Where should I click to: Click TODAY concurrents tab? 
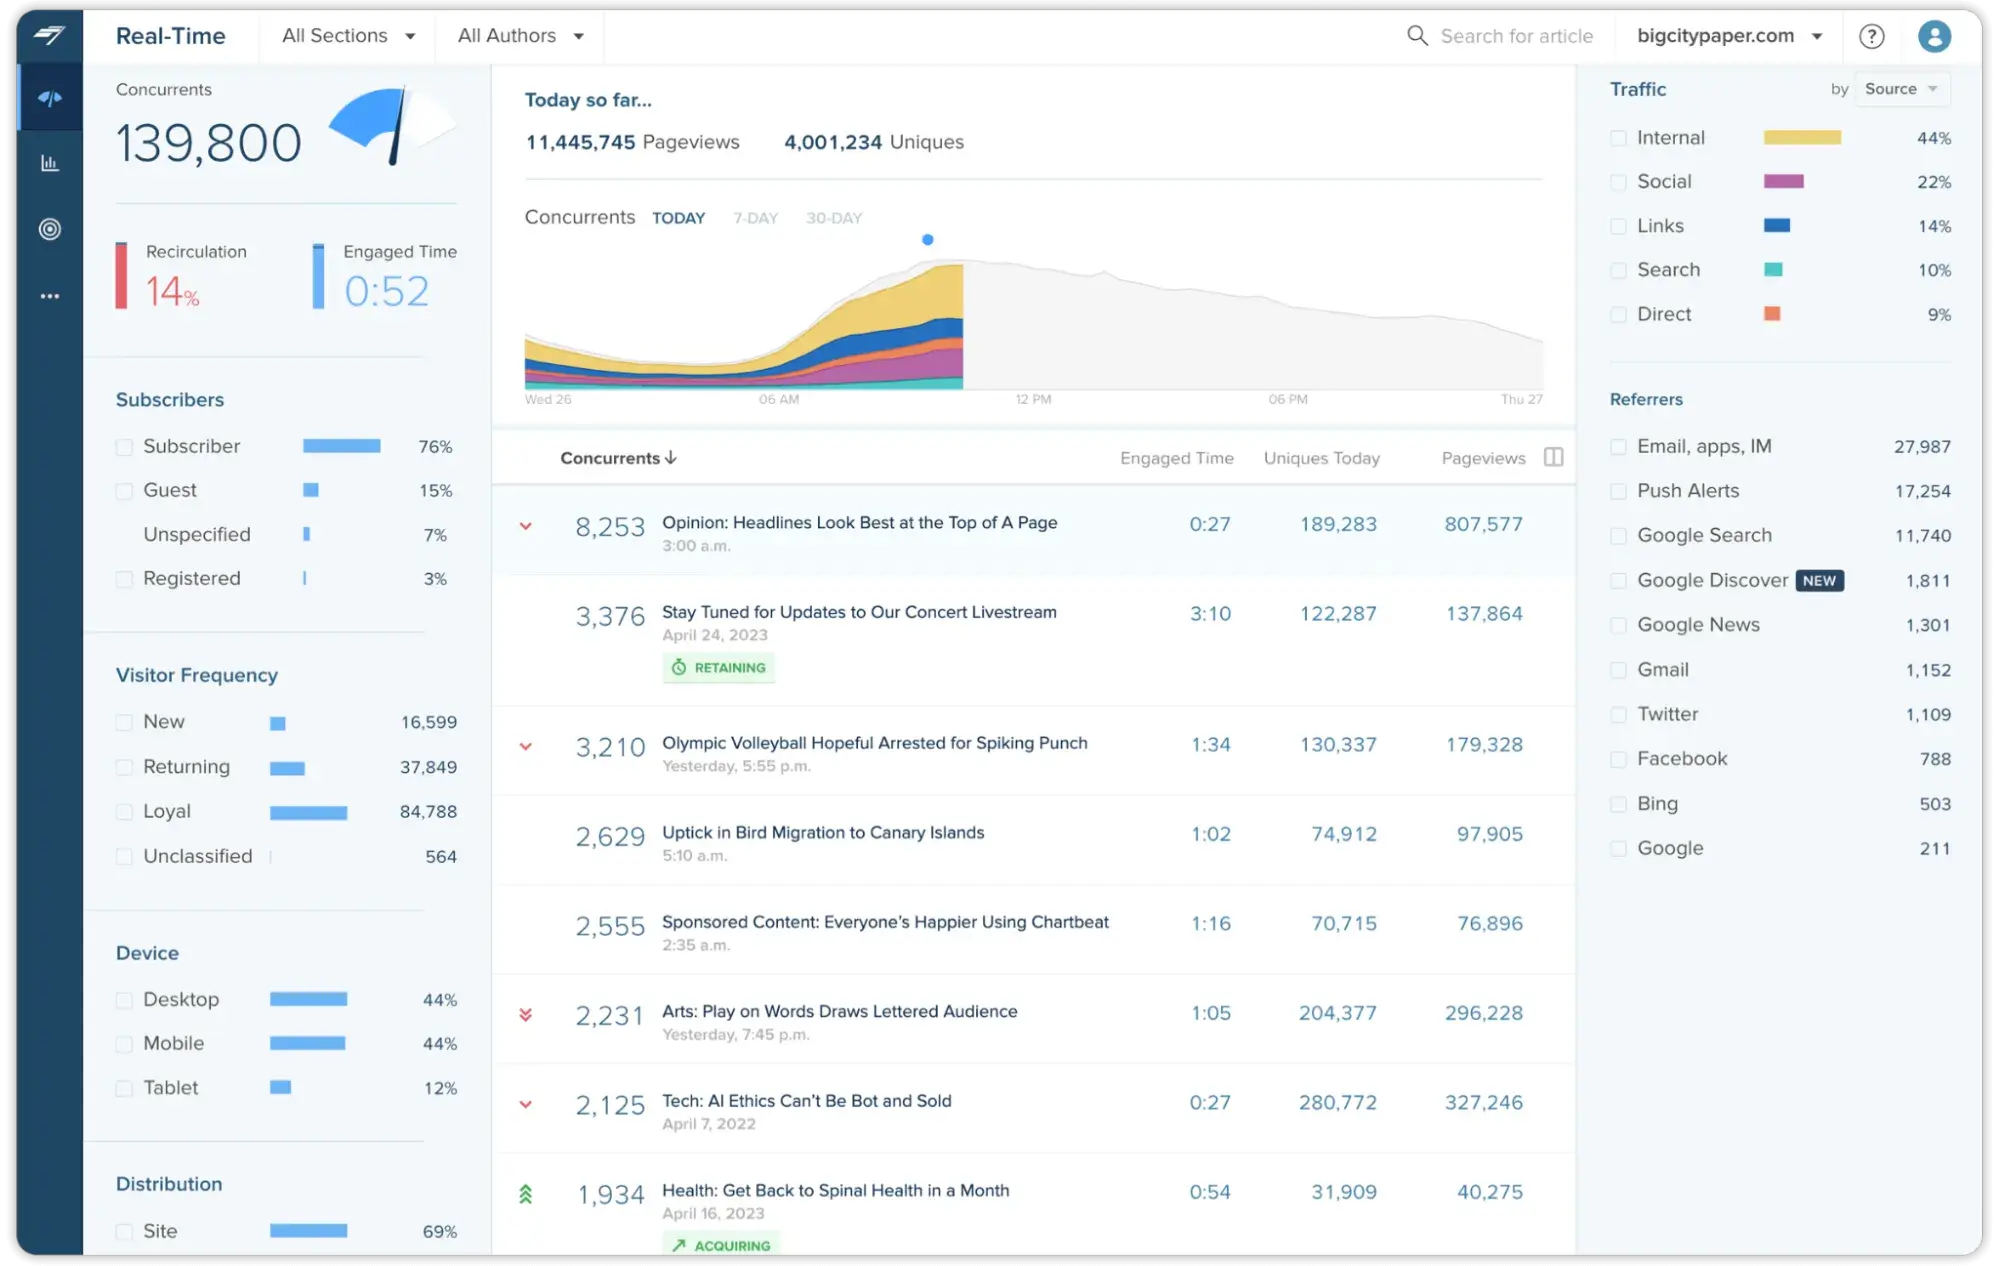(x=679, y=217)
